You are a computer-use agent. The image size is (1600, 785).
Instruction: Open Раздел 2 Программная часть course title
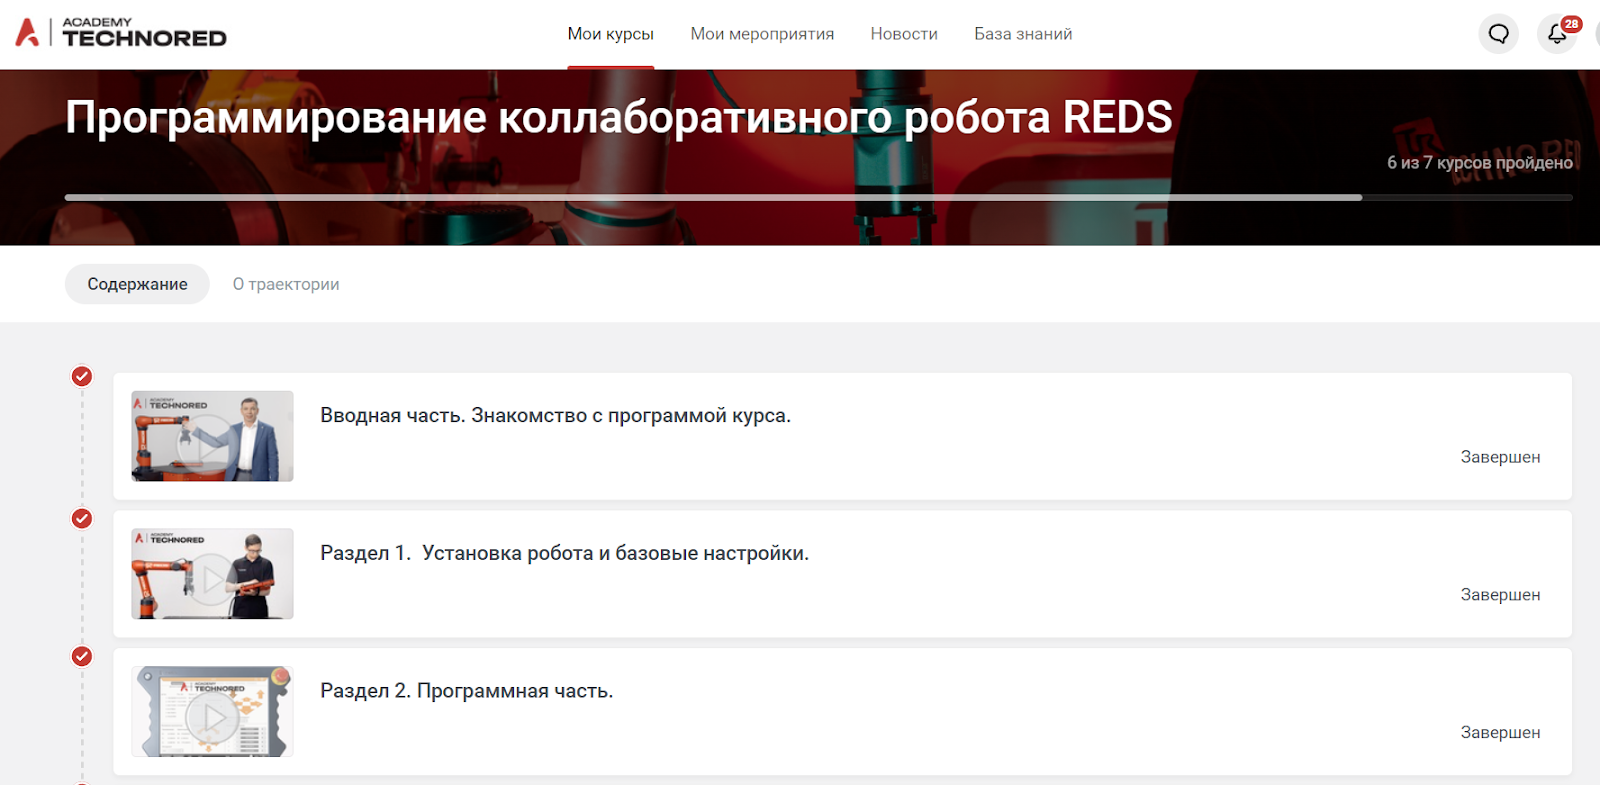click(x=466, y=691)
